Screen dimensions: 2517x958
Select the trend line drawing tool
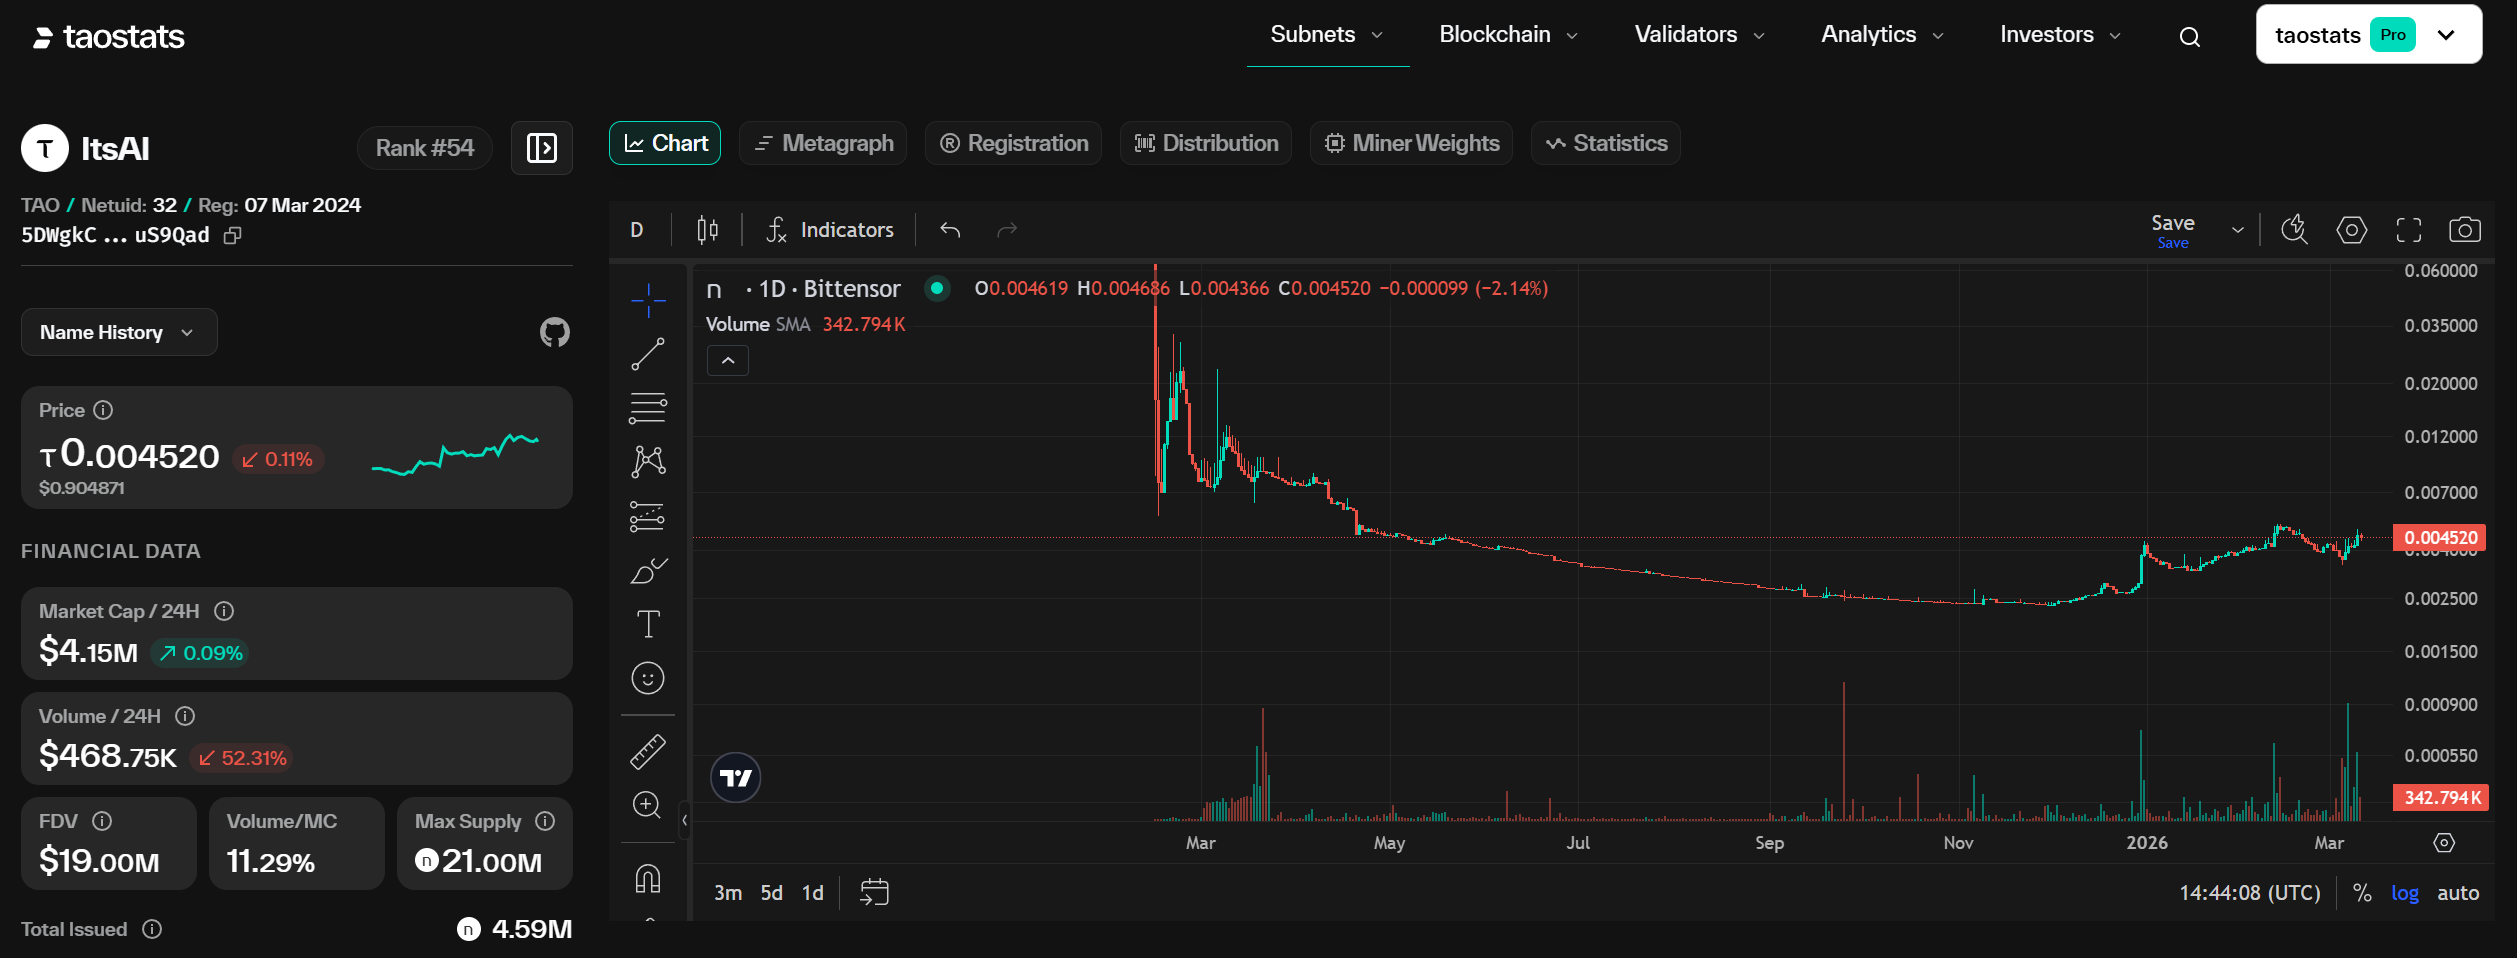647,354
